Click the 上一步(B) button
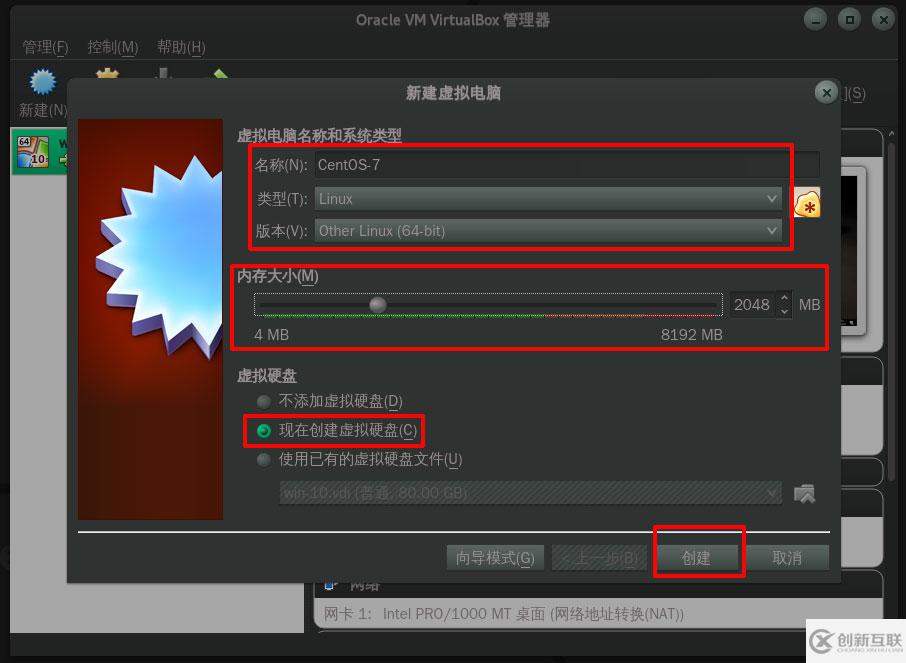 pos(600,558)
